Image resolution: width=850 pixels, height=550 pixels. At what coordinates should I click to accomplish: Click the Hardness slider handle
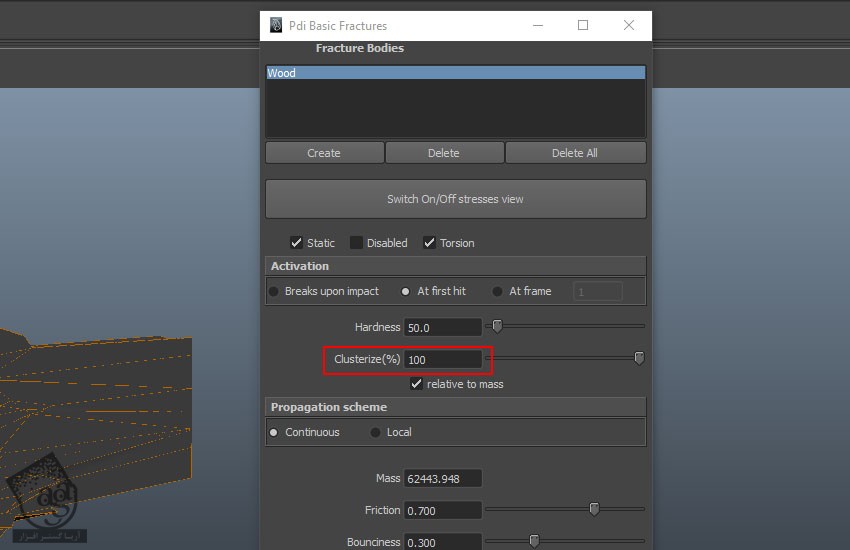(x=497, y=326)
